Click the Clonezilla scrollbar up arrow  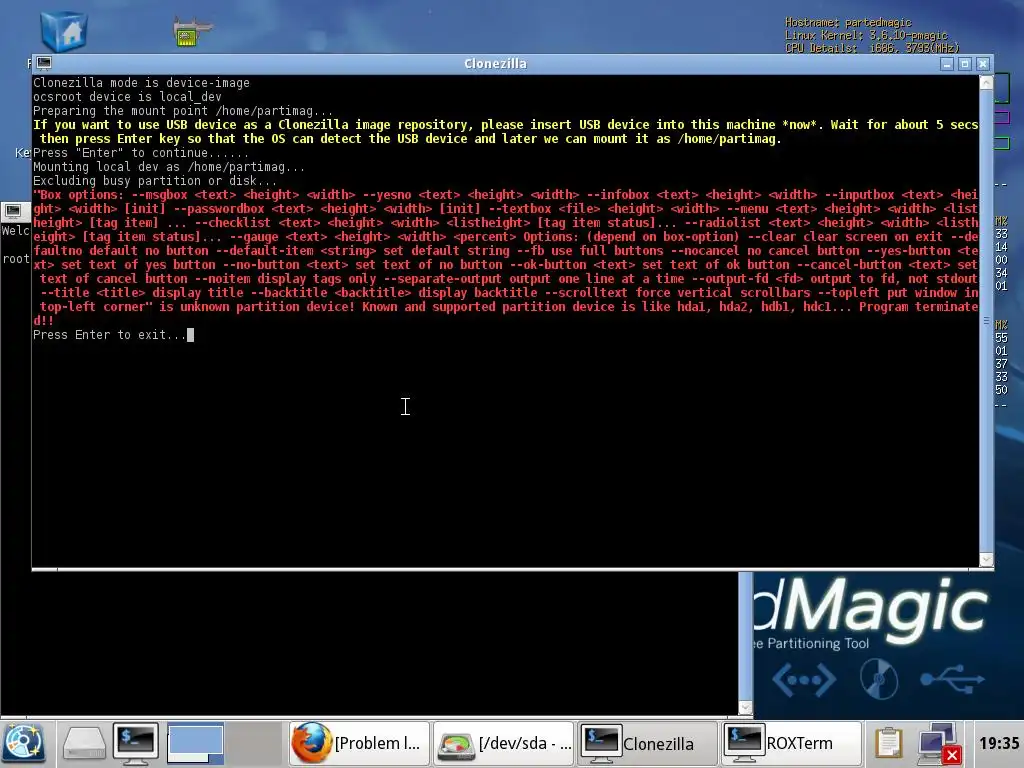click(986, 82)
